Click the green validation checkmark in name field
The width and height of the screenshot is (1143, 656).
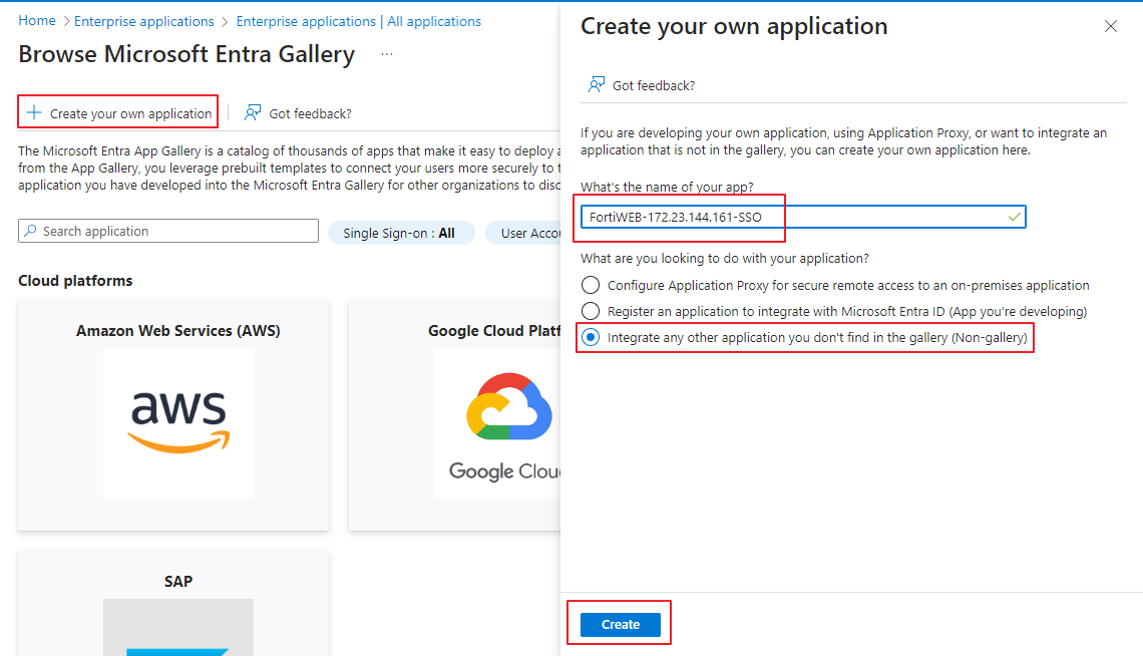pos(1014,216)
